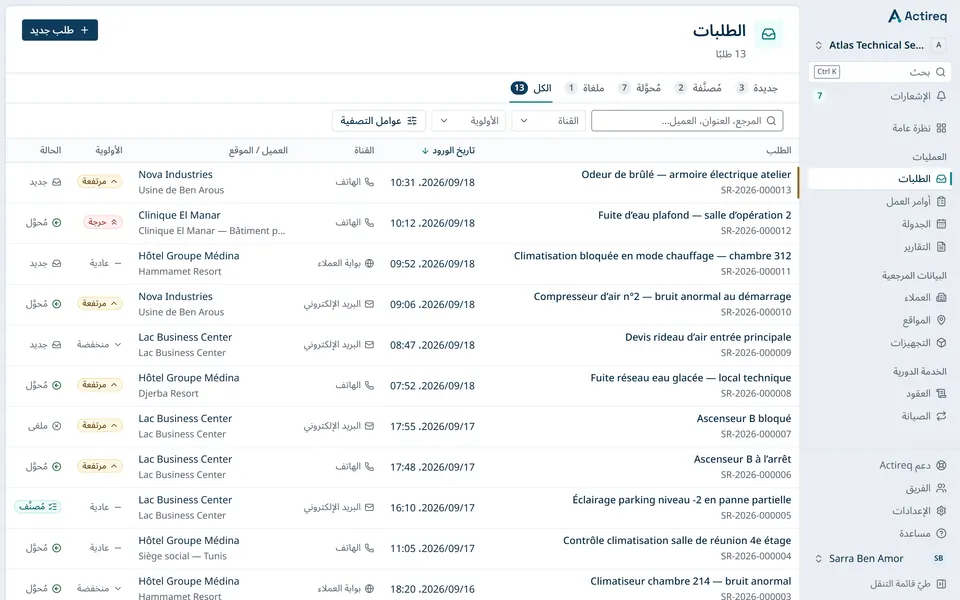960x600 pixels.
Task: Click the email icon in SR-2026-000010 row
Action: (369, 304)
